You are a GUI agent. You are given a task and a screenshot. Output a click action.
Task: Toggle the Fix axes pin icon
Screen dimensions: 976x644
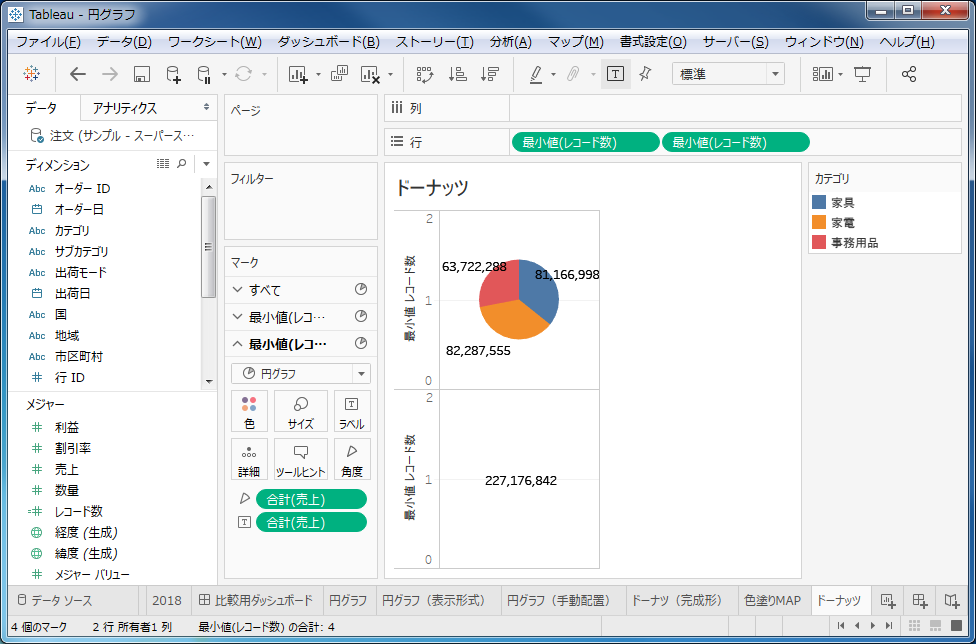pos(645,74)
